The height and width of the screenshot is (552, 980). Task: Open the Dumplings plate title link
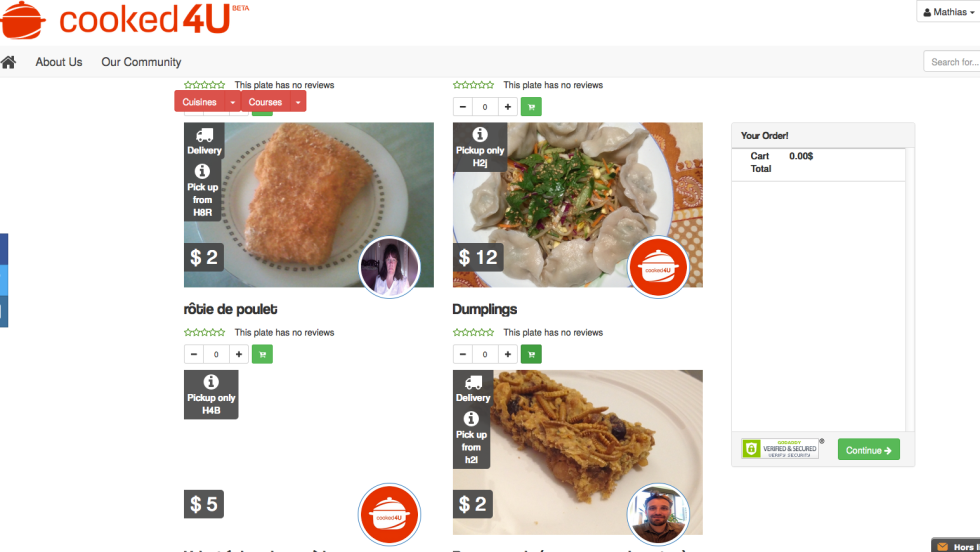484,309
